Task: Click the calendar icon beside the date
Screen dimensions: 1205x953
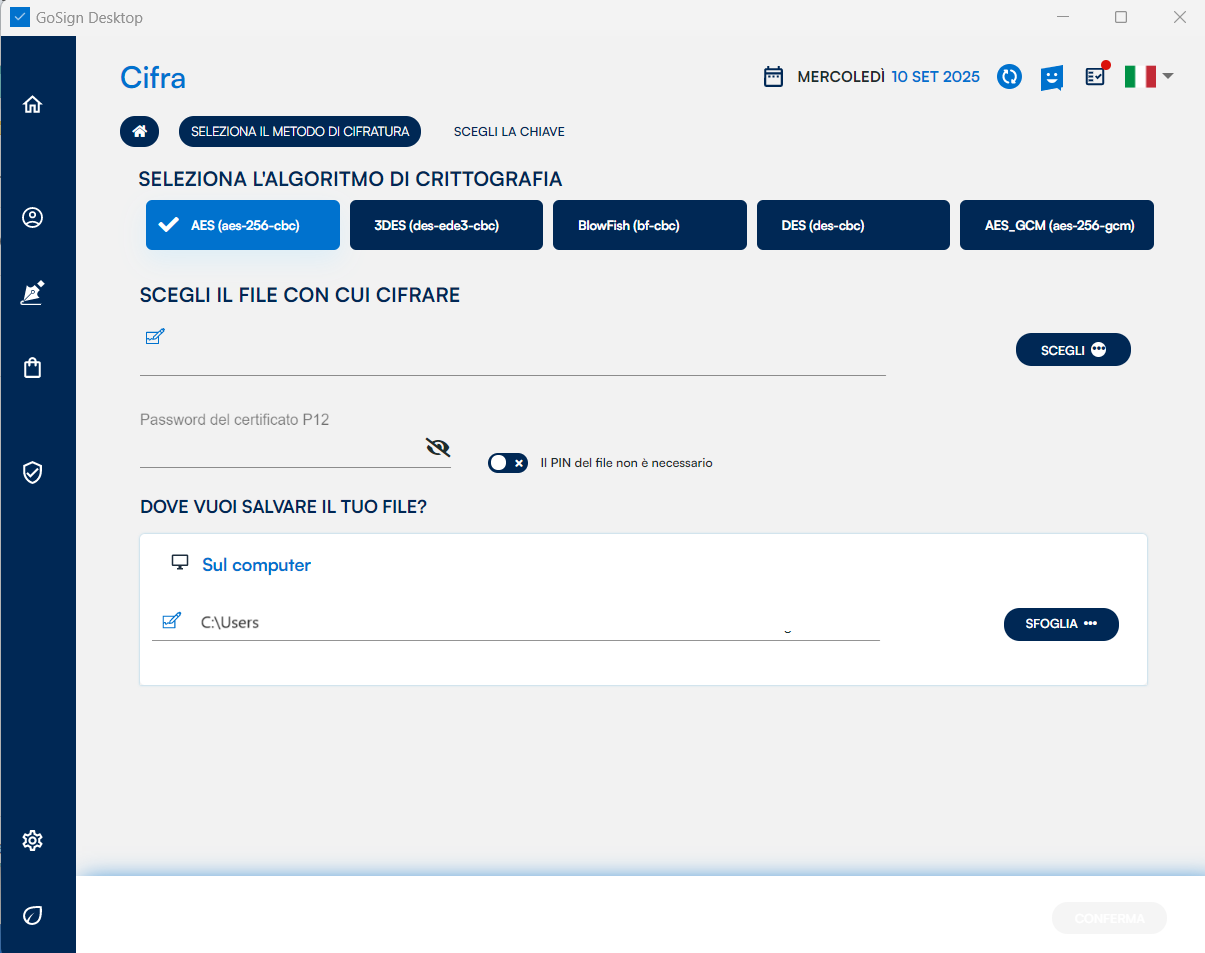Action: 773,77
